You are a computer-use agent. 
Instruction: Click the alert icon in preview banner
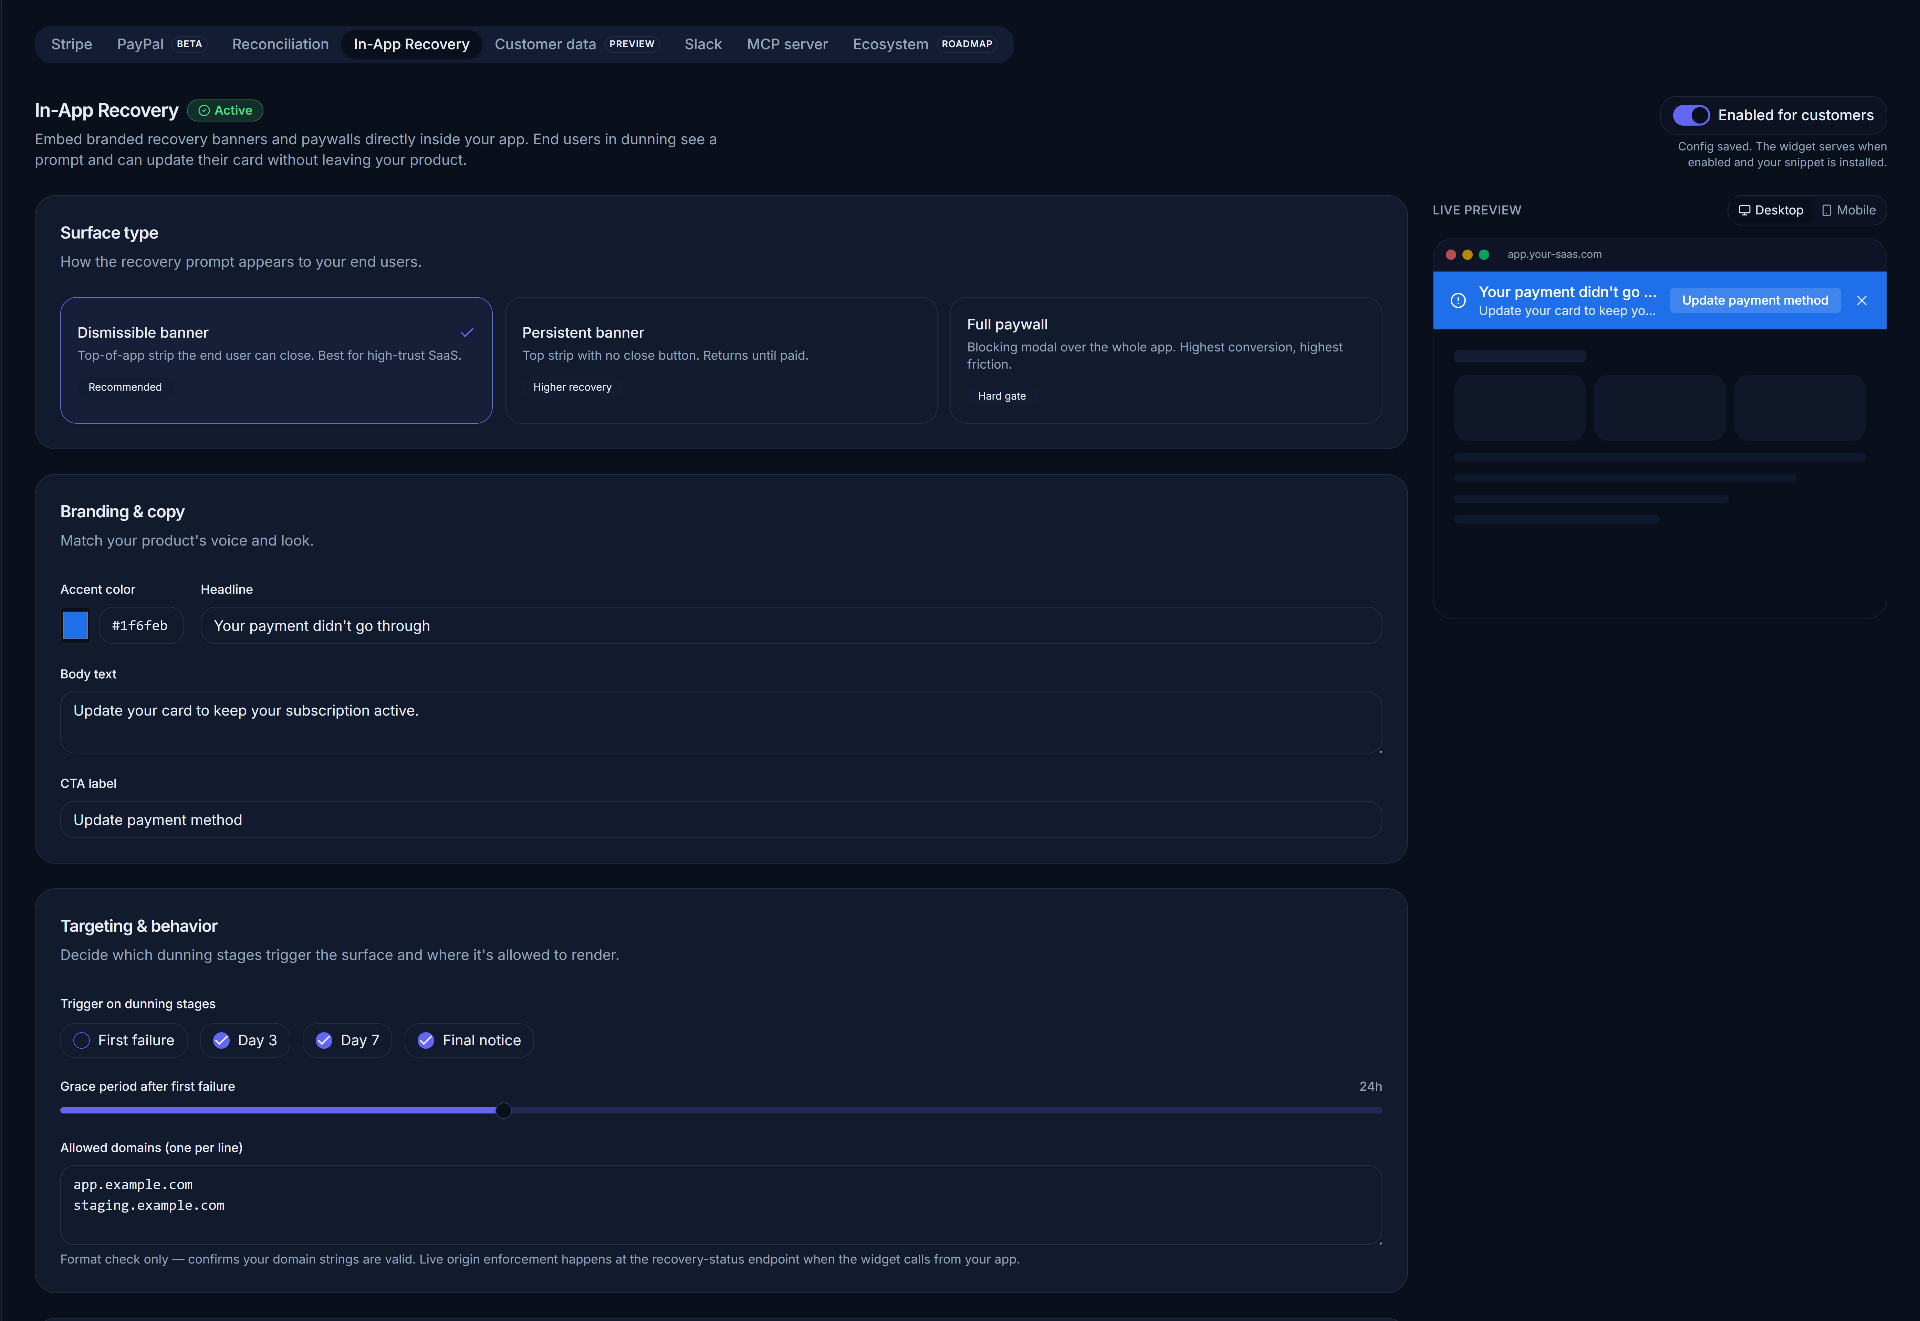[1458, 300]
